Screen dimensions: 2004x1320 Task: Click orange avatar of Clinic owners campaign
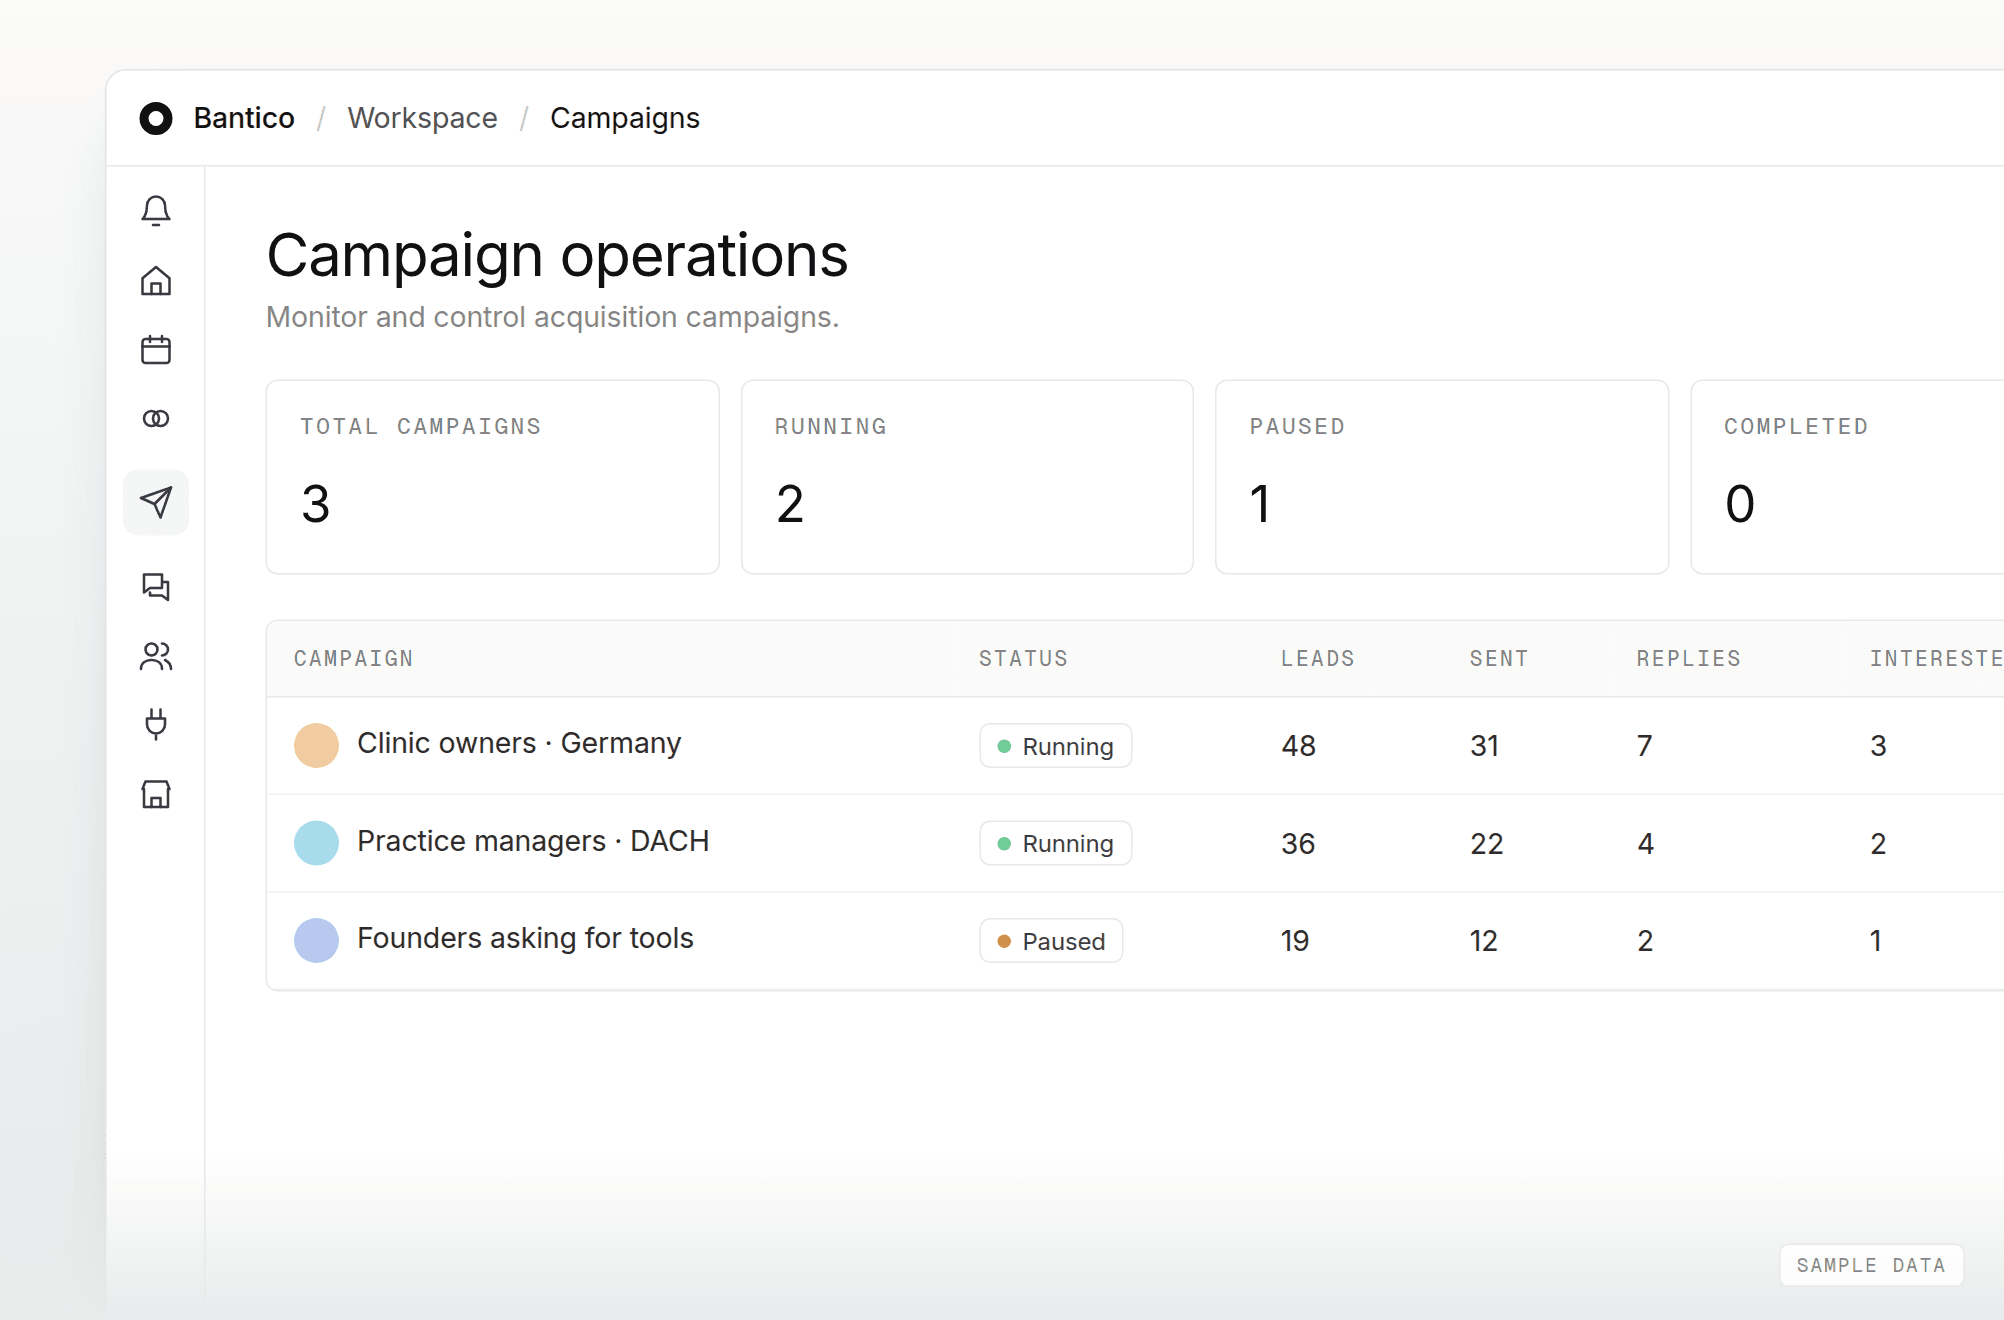[316, 746]
